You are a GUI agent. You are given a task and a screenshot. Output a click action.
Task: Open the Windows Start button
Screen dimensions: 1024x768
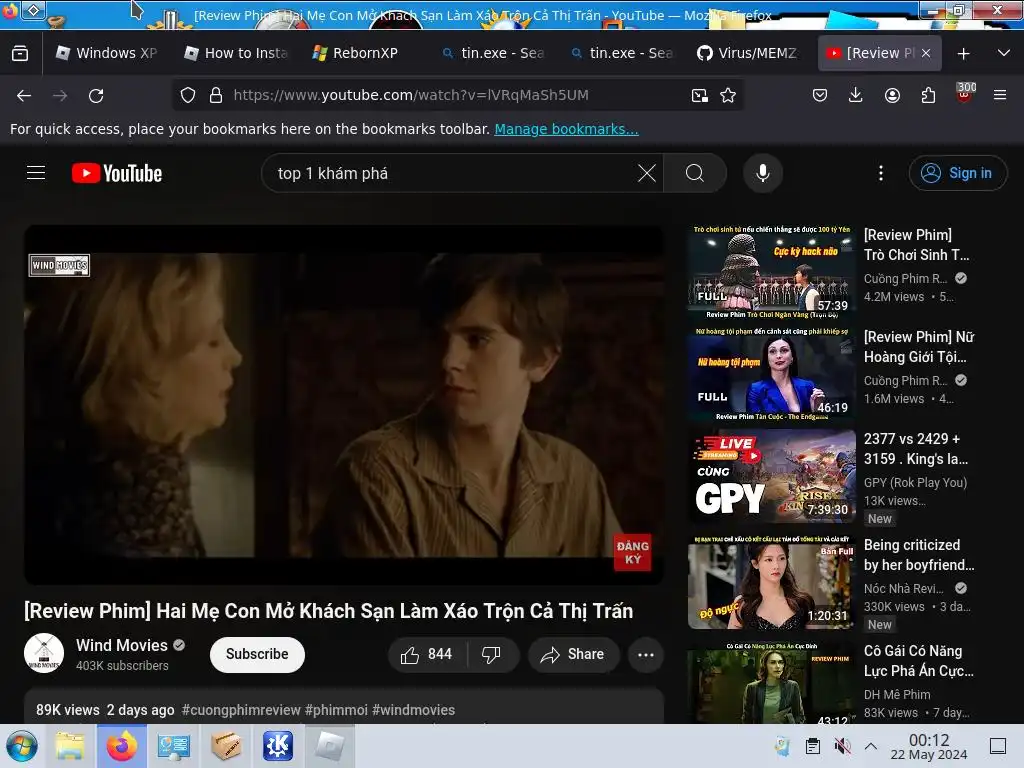coord(22,746)
